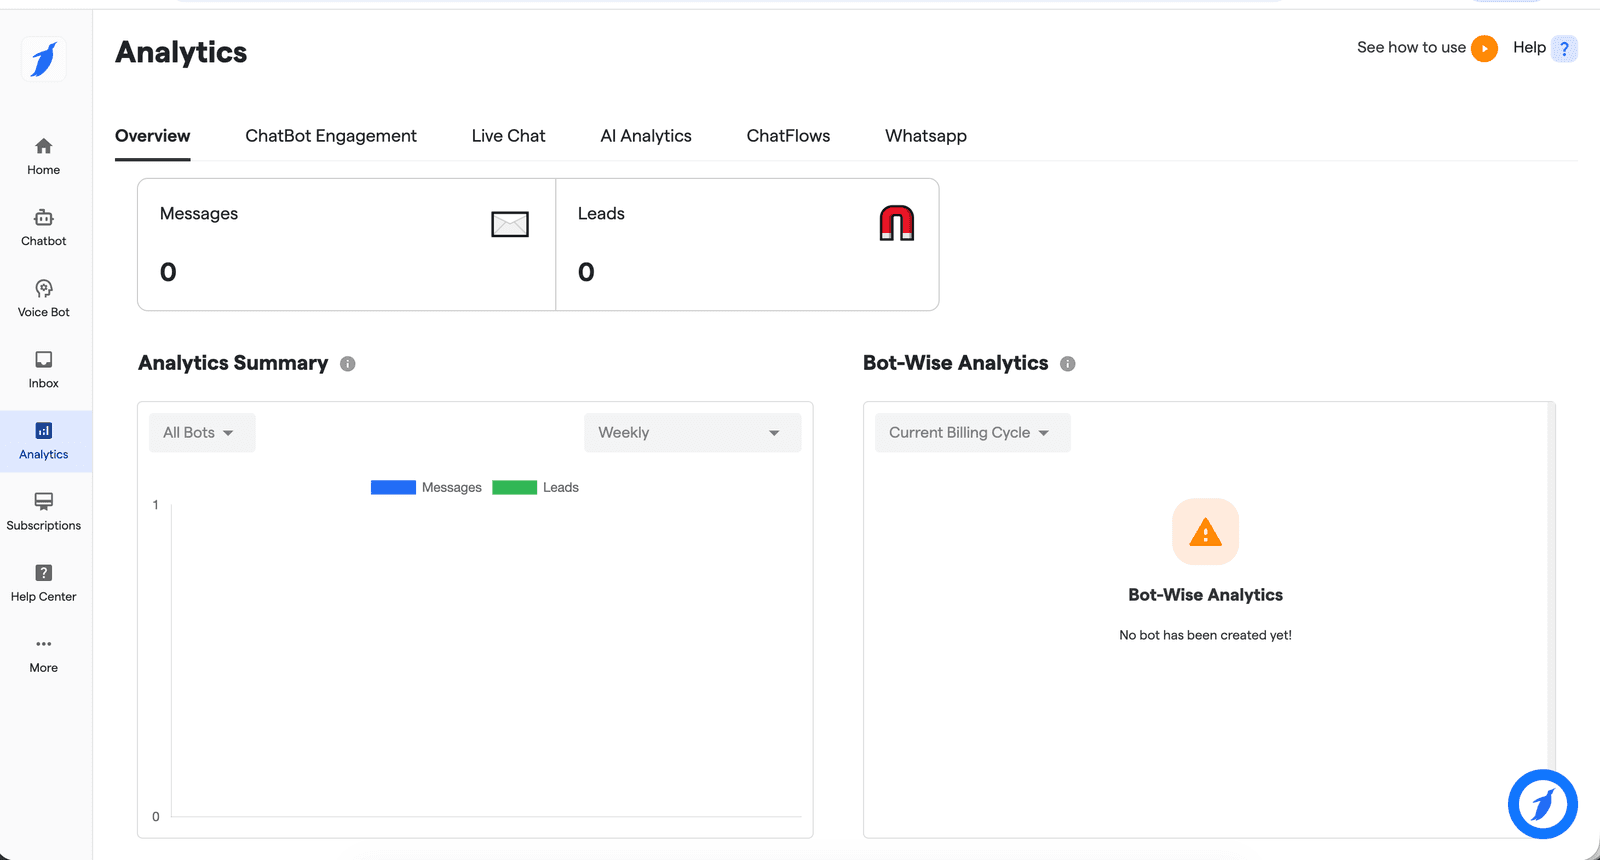The height and width of the screenshot is (860, 1600).
Task: Toggle the green Leads legend swatch
Action: click(515, 488)
